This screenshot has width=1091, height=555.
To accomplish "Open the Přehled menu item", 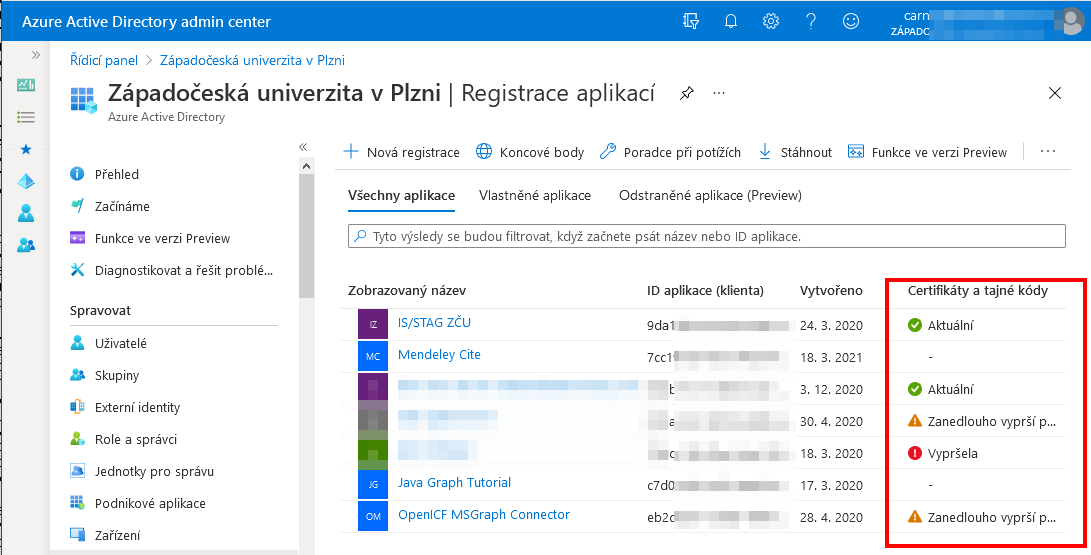I will (117, 175).
